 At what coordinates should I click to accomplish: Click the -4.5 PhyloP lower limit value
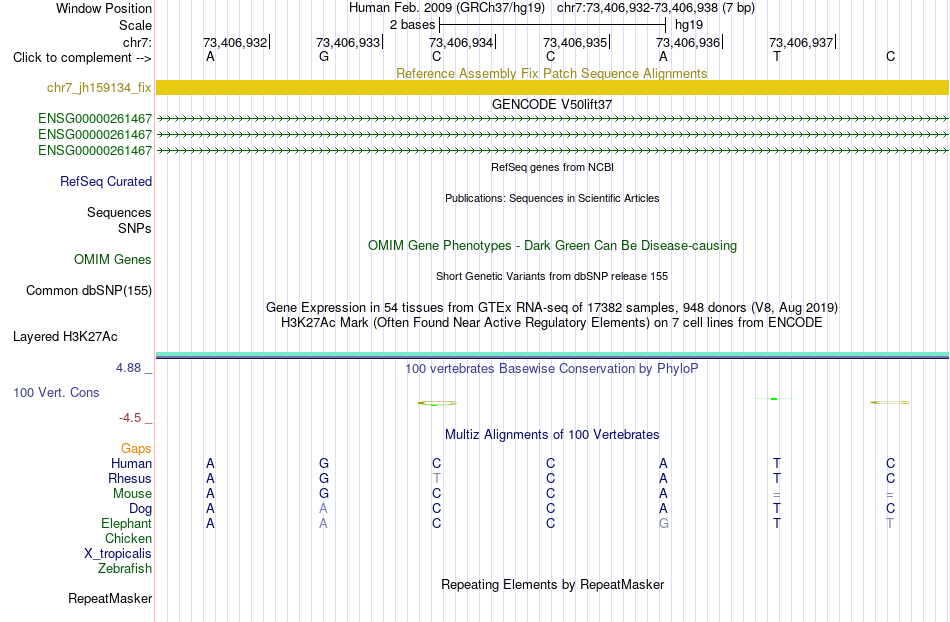[130, 418]
